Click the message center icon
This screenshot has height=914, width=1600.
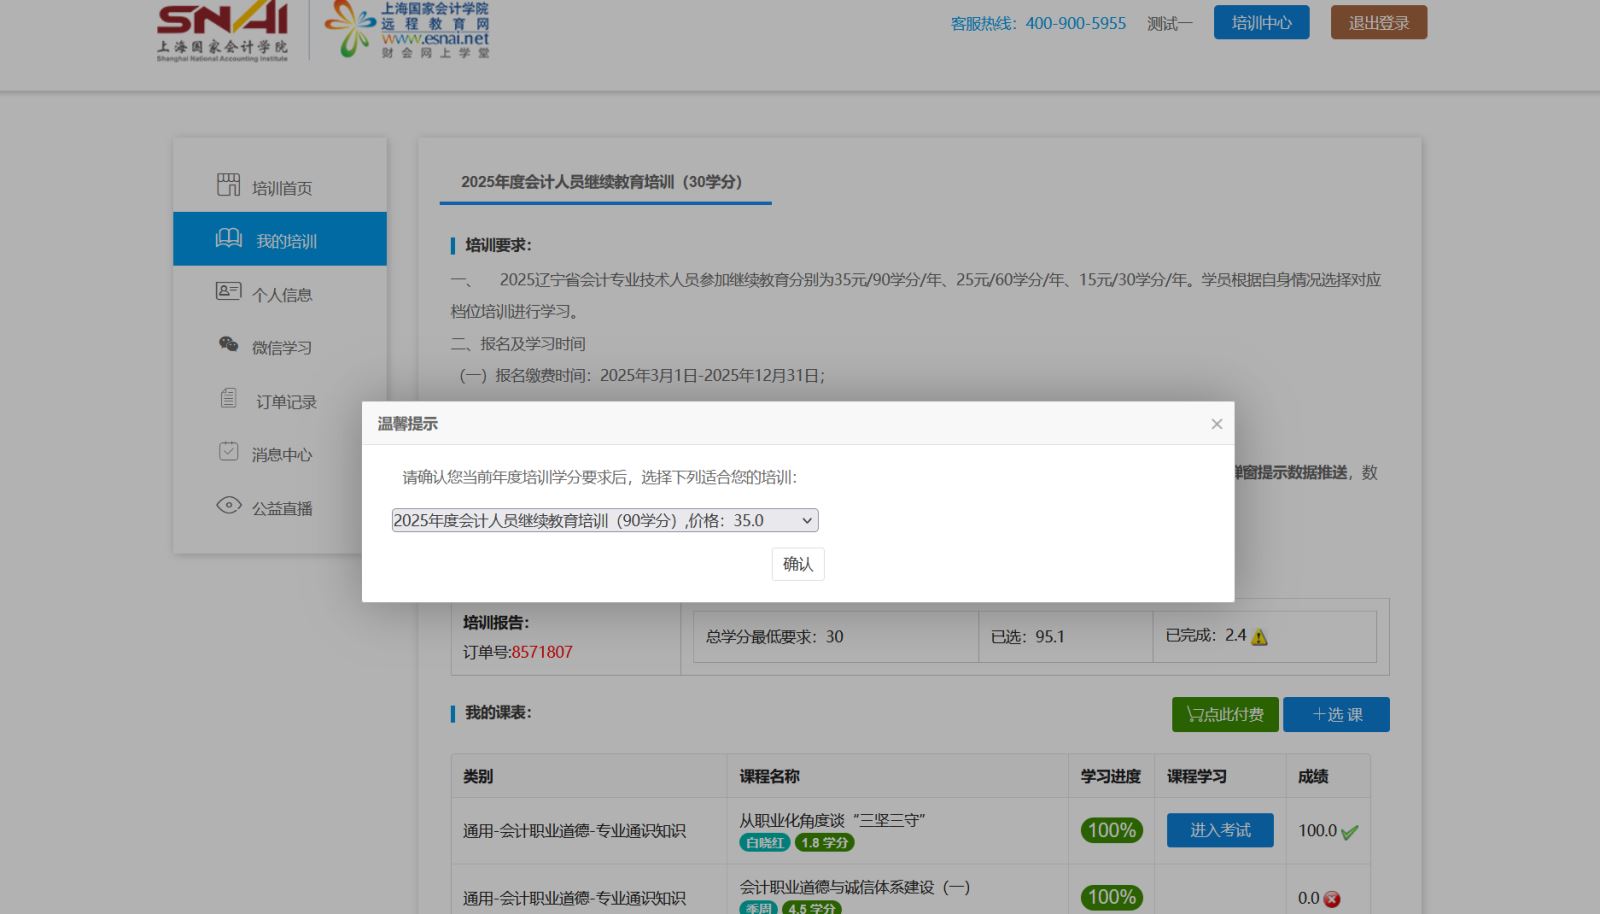[228, 452]
